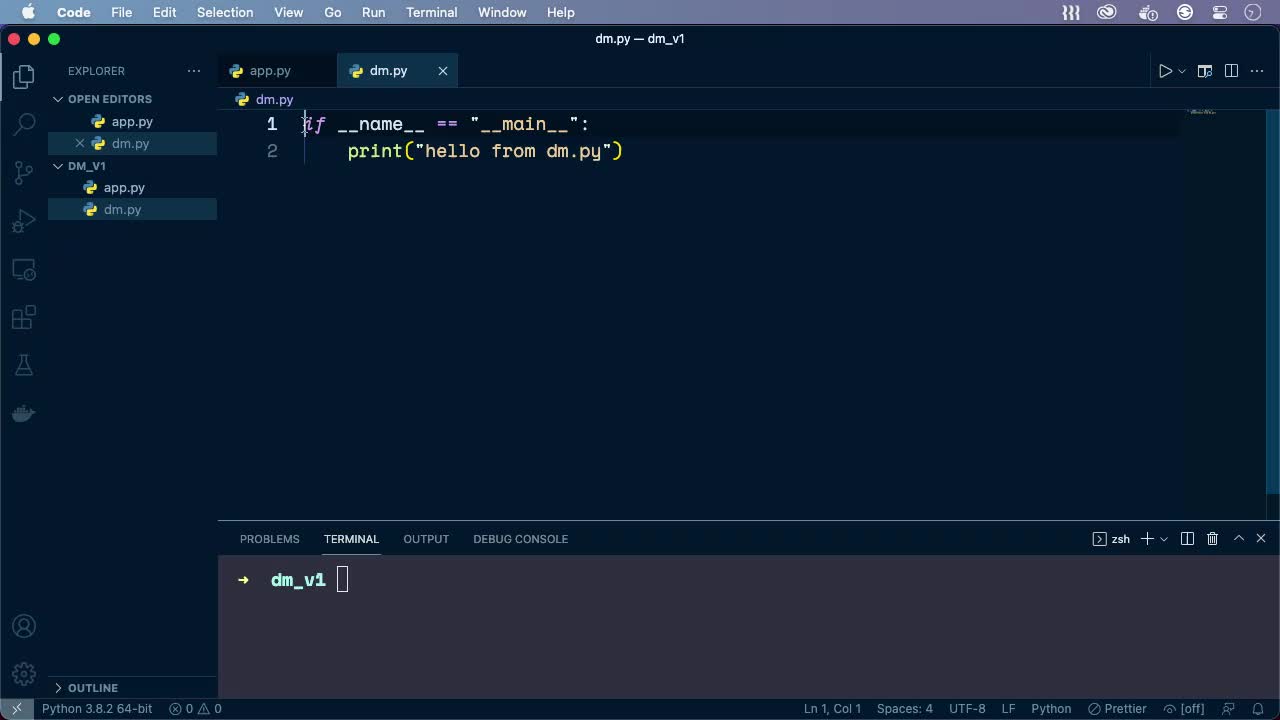Switch to the DEBUG CONSOLE tab
1280x720 pixels.
pos(520,539)
